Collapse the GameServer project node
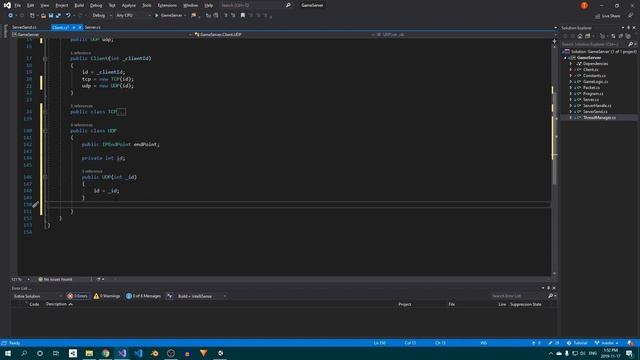This screenshot has height=360, width=640. point(565,58)
